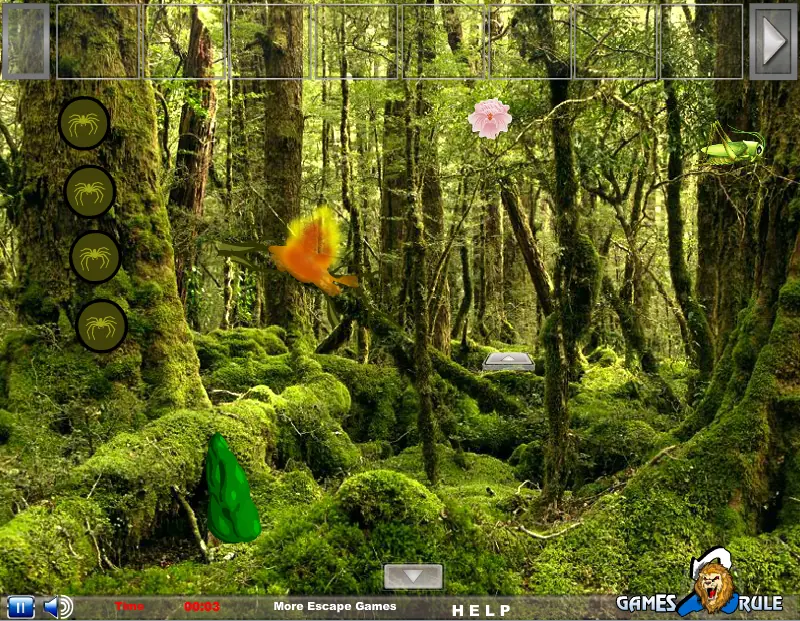Open the More Escape Games link
This screenshot has width=800, height=621.
click(335, 606)
